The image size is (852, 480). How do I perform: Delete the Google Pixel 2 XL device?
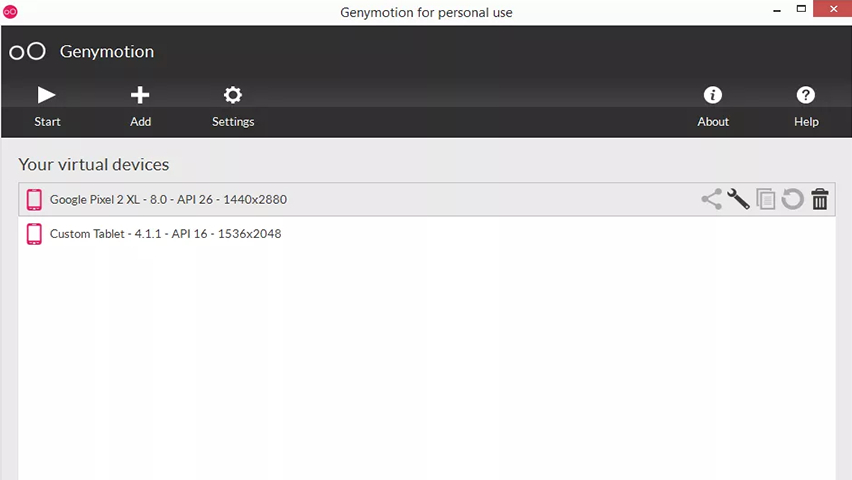(x=820, y=199)
